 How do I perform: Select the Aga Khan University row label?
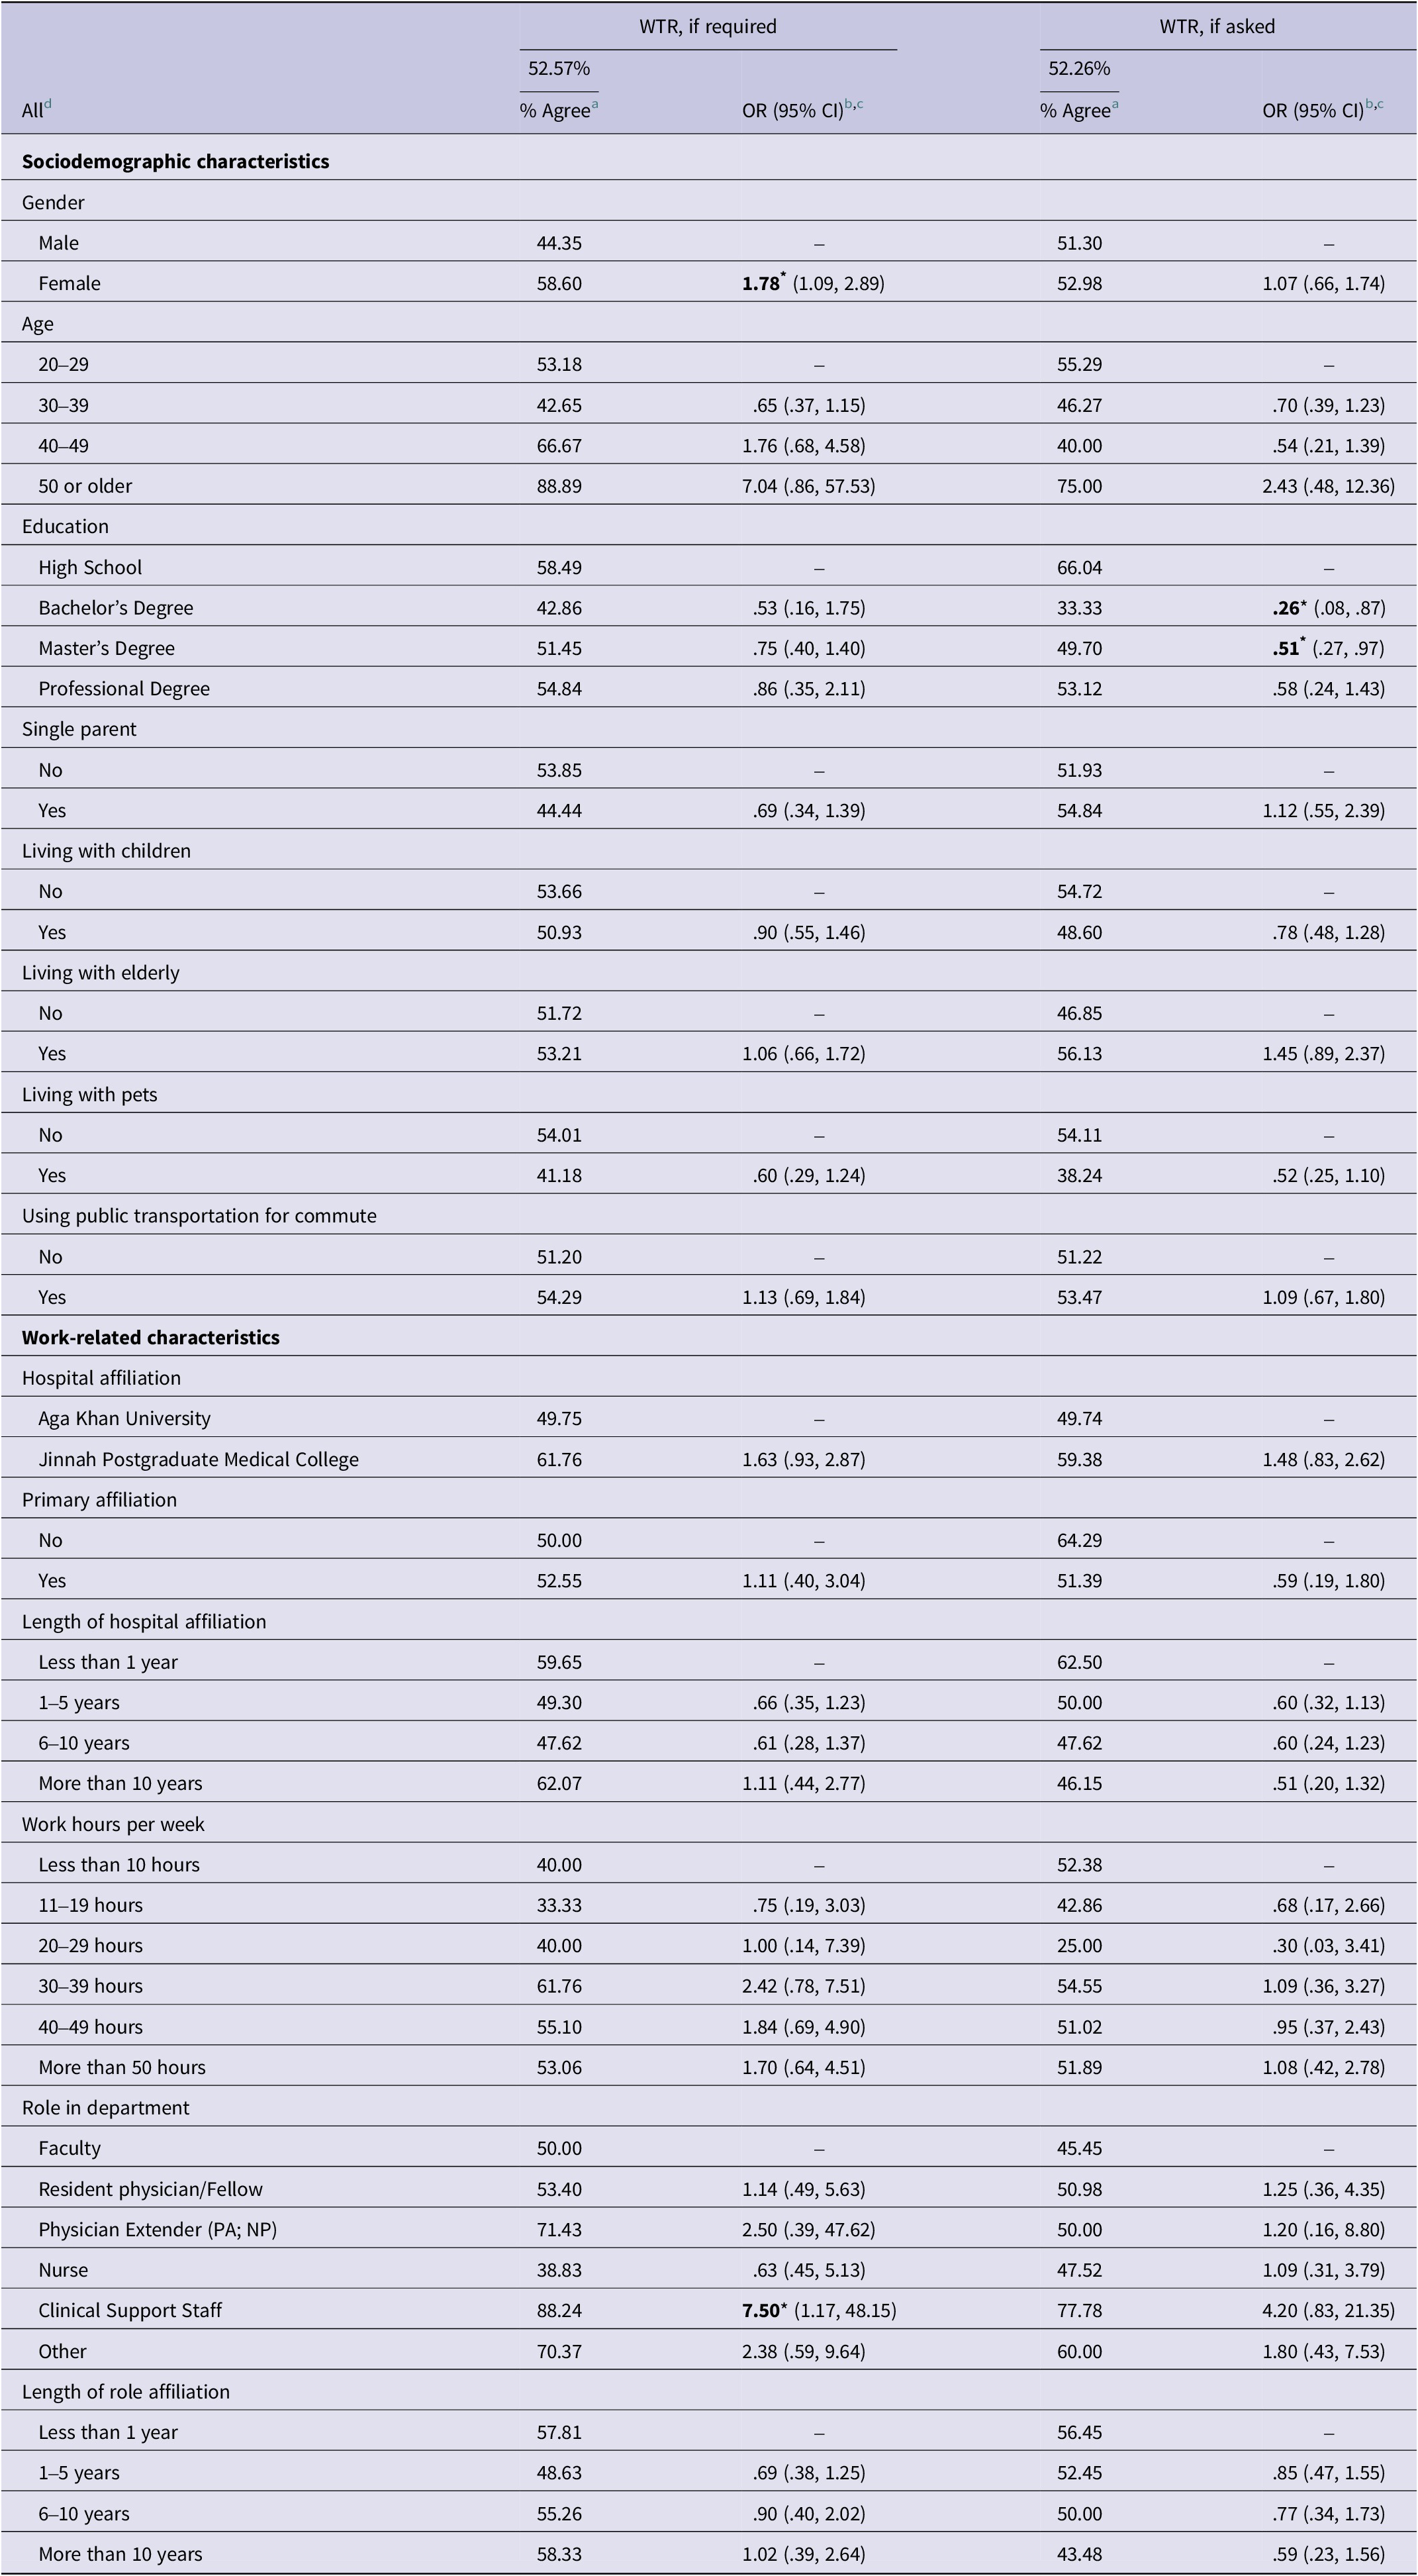(x=124, y=1418)
